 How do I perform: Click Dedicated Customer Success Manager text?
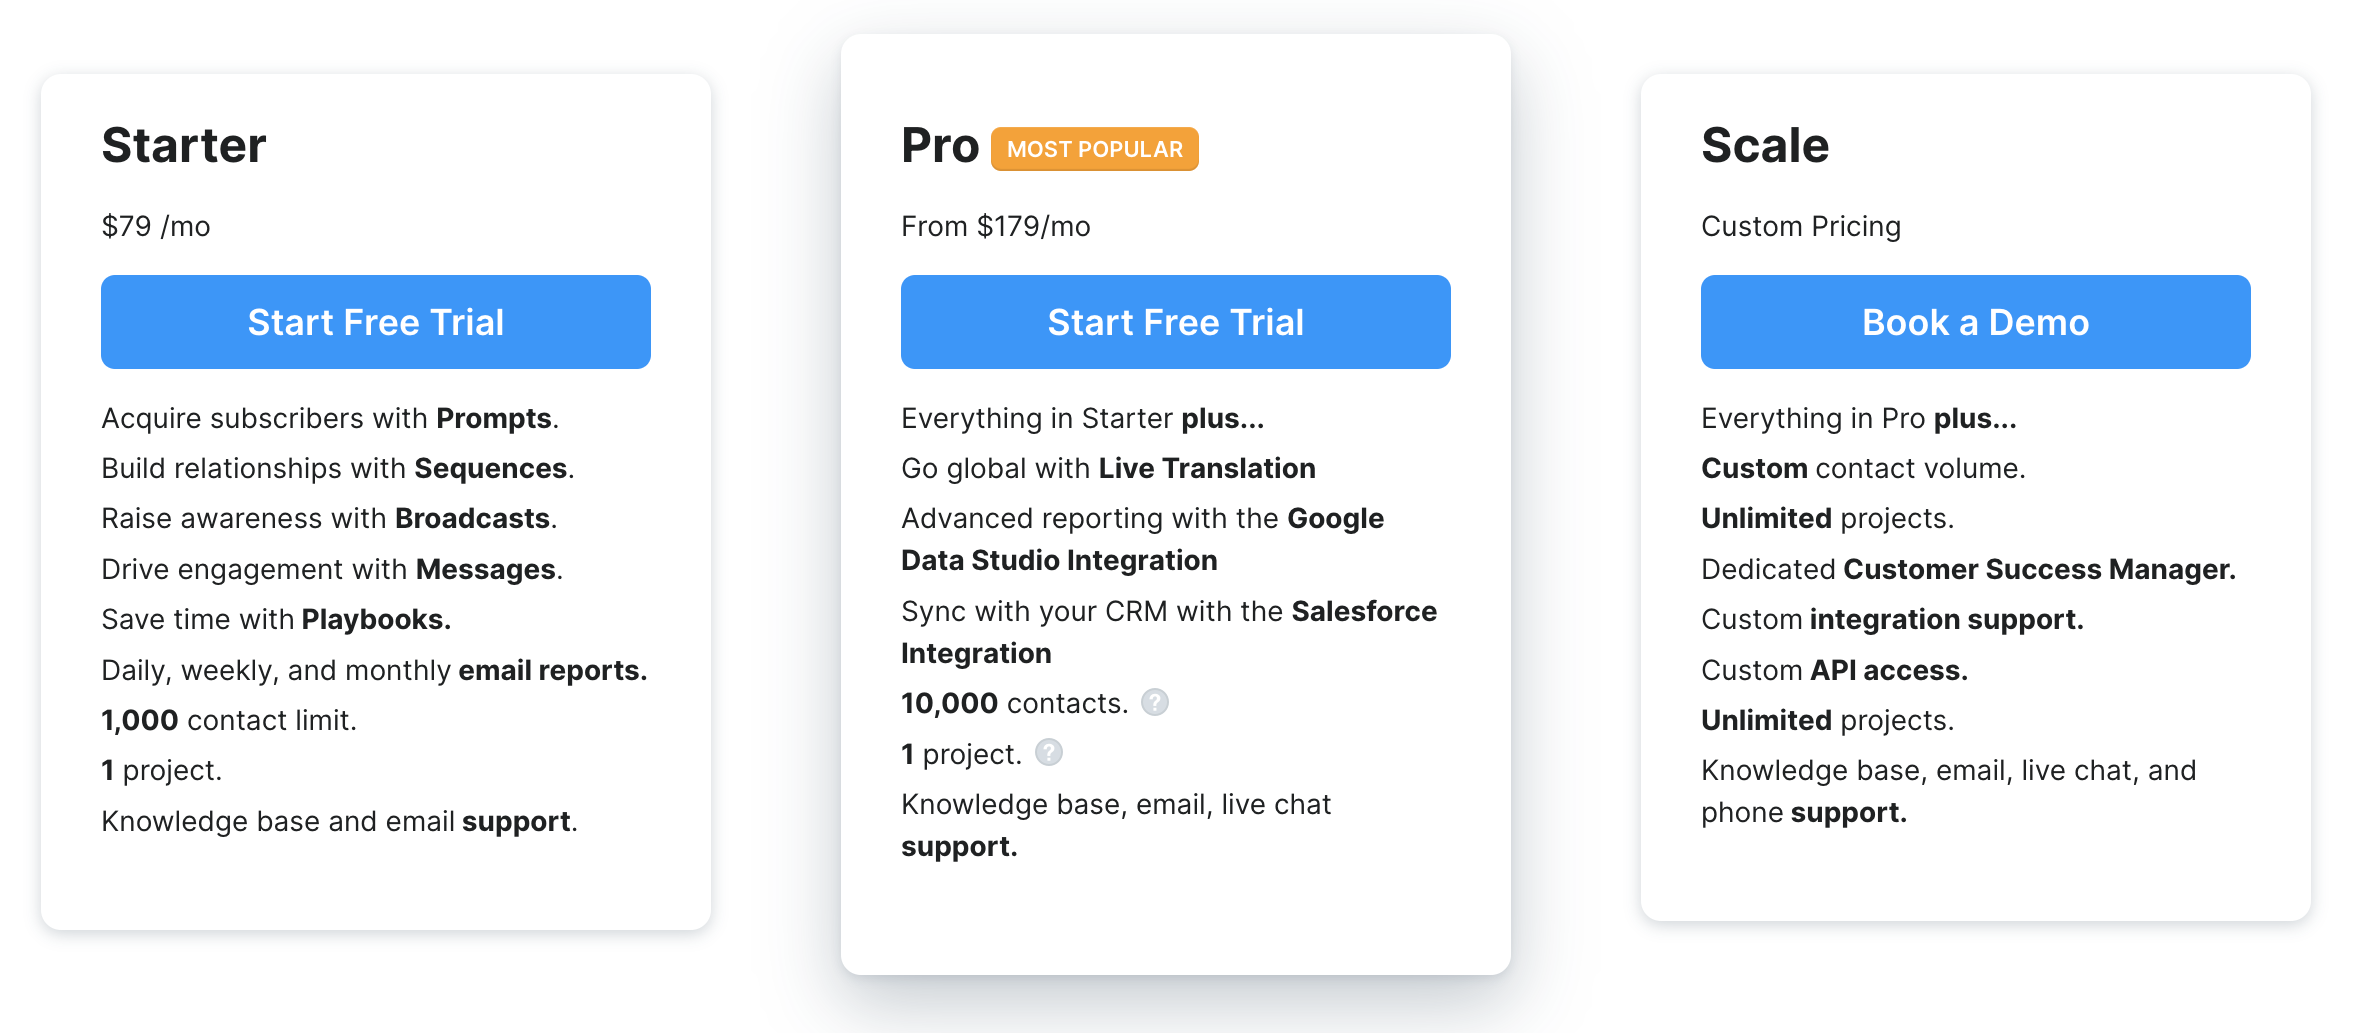coord(1968,569)
